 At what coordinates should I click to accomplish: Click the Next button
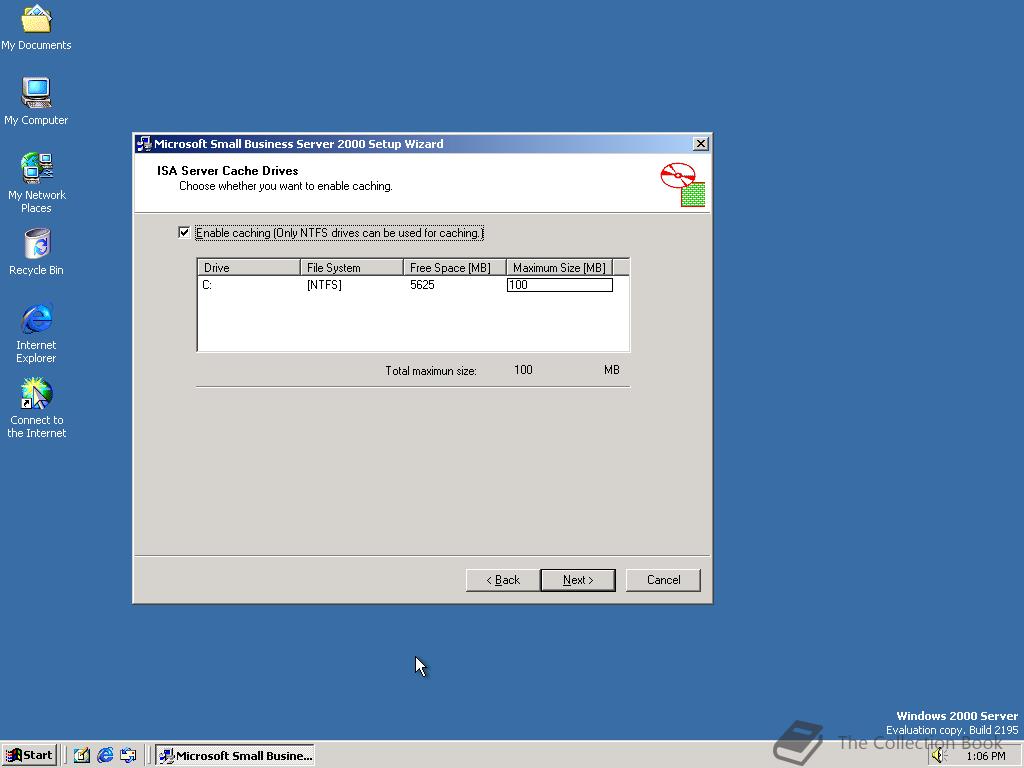pyautogui.click(x=578, y=580)
